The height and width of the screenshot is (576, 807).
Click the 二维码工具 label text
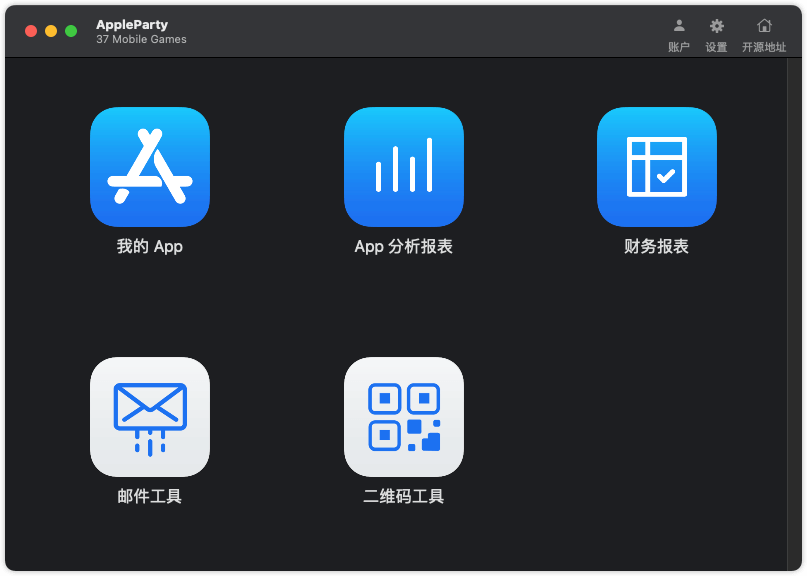[404, 496]
